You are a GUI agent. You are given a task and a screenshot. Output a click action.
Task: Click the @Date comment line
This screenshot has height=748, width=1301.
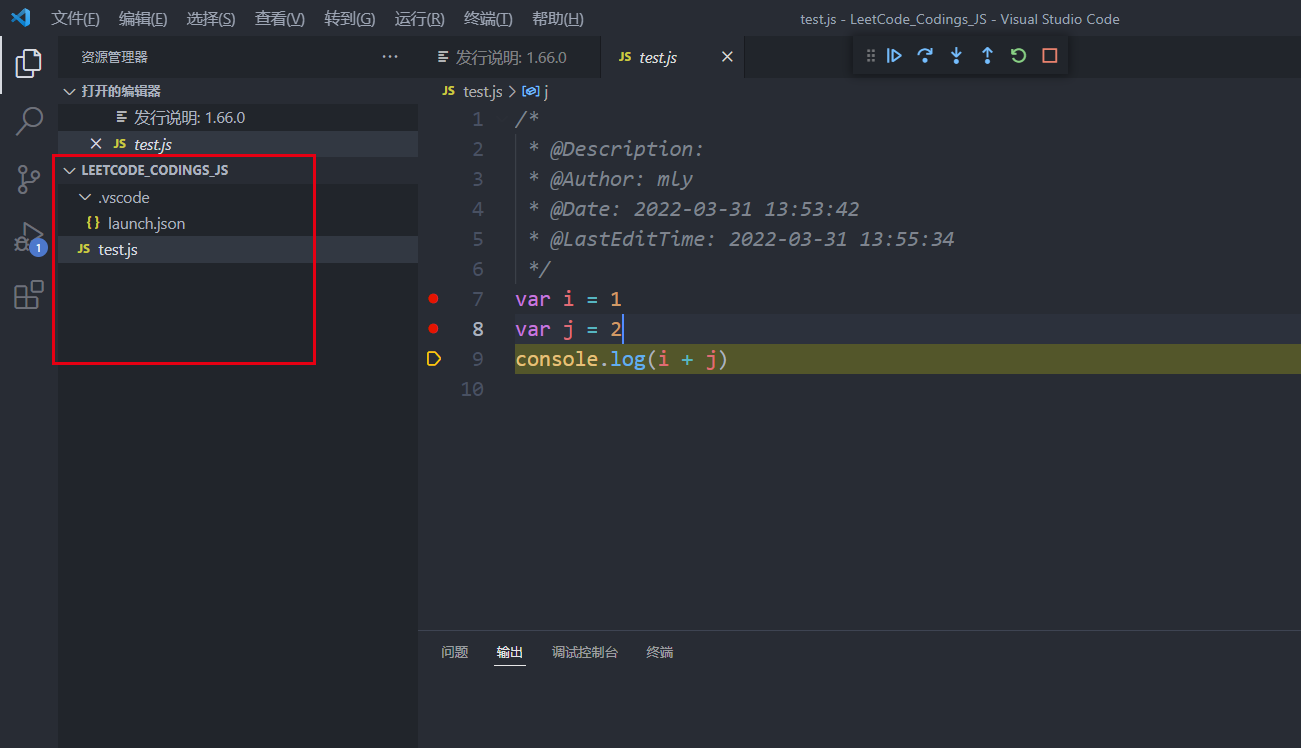click(693, 209)
